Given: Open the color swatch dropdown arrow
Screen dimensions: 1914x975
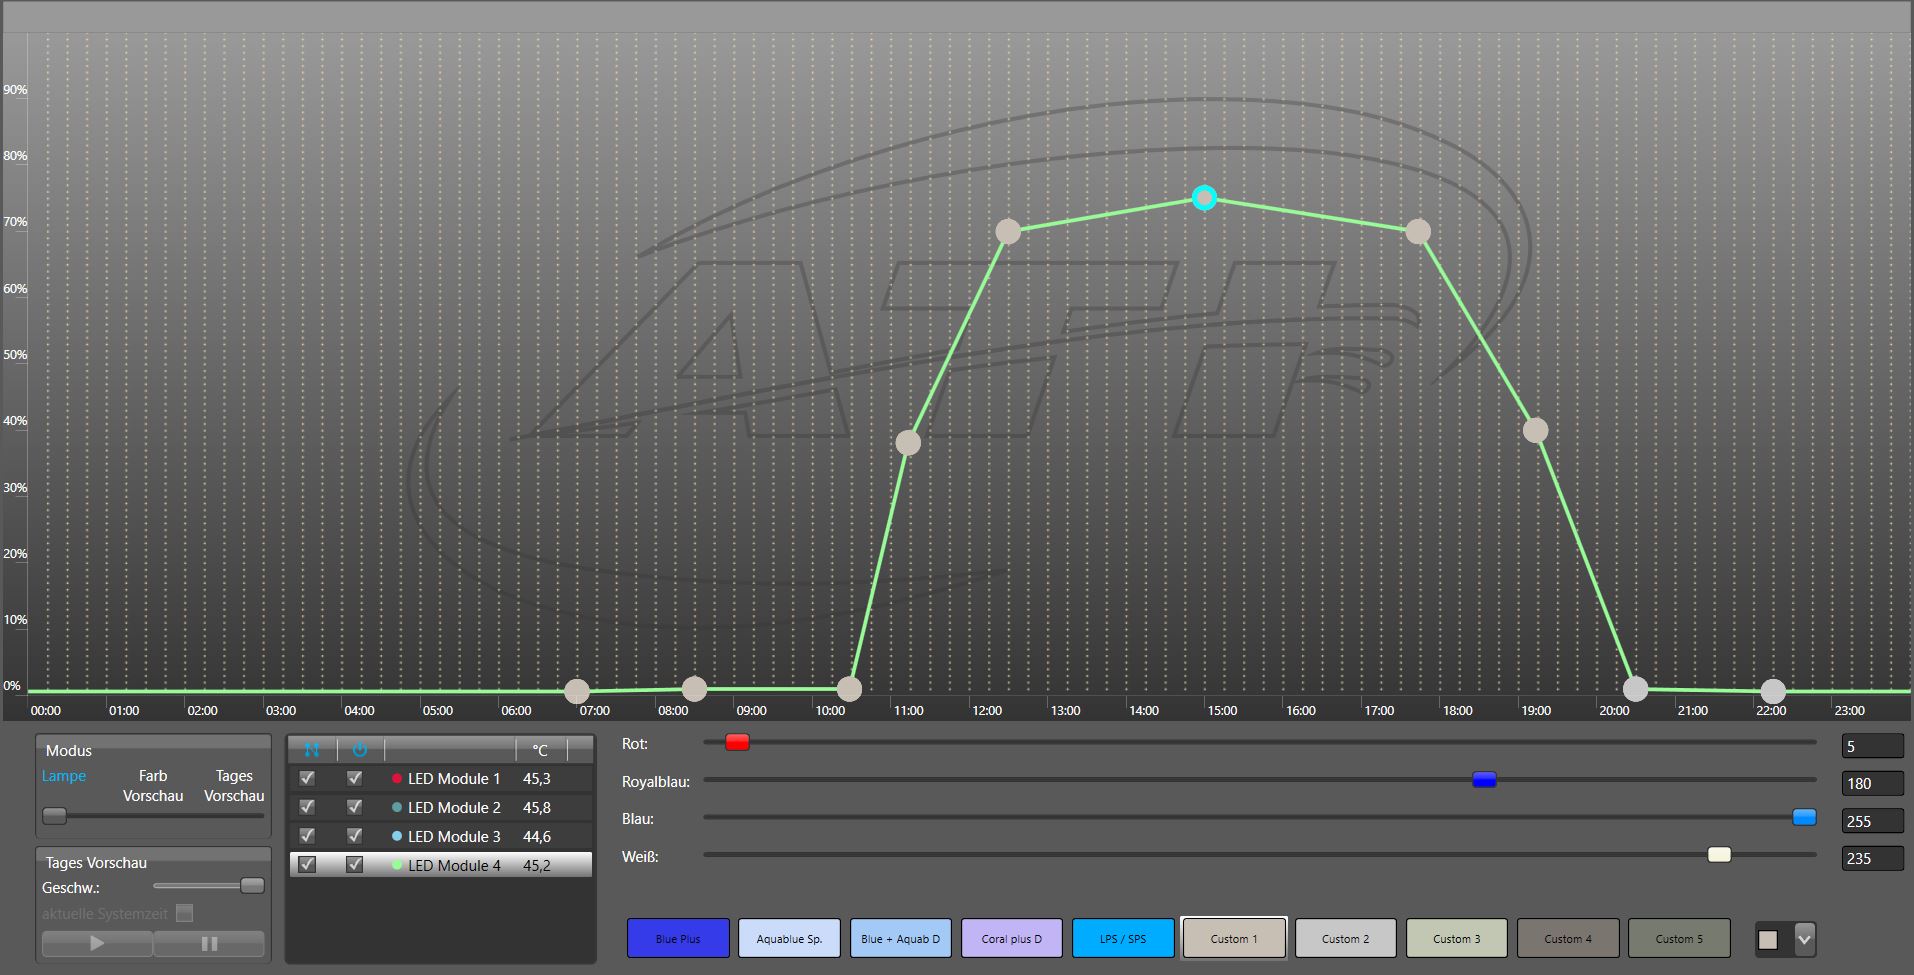Looking at the screenshot, I should tap(1804, 940).
